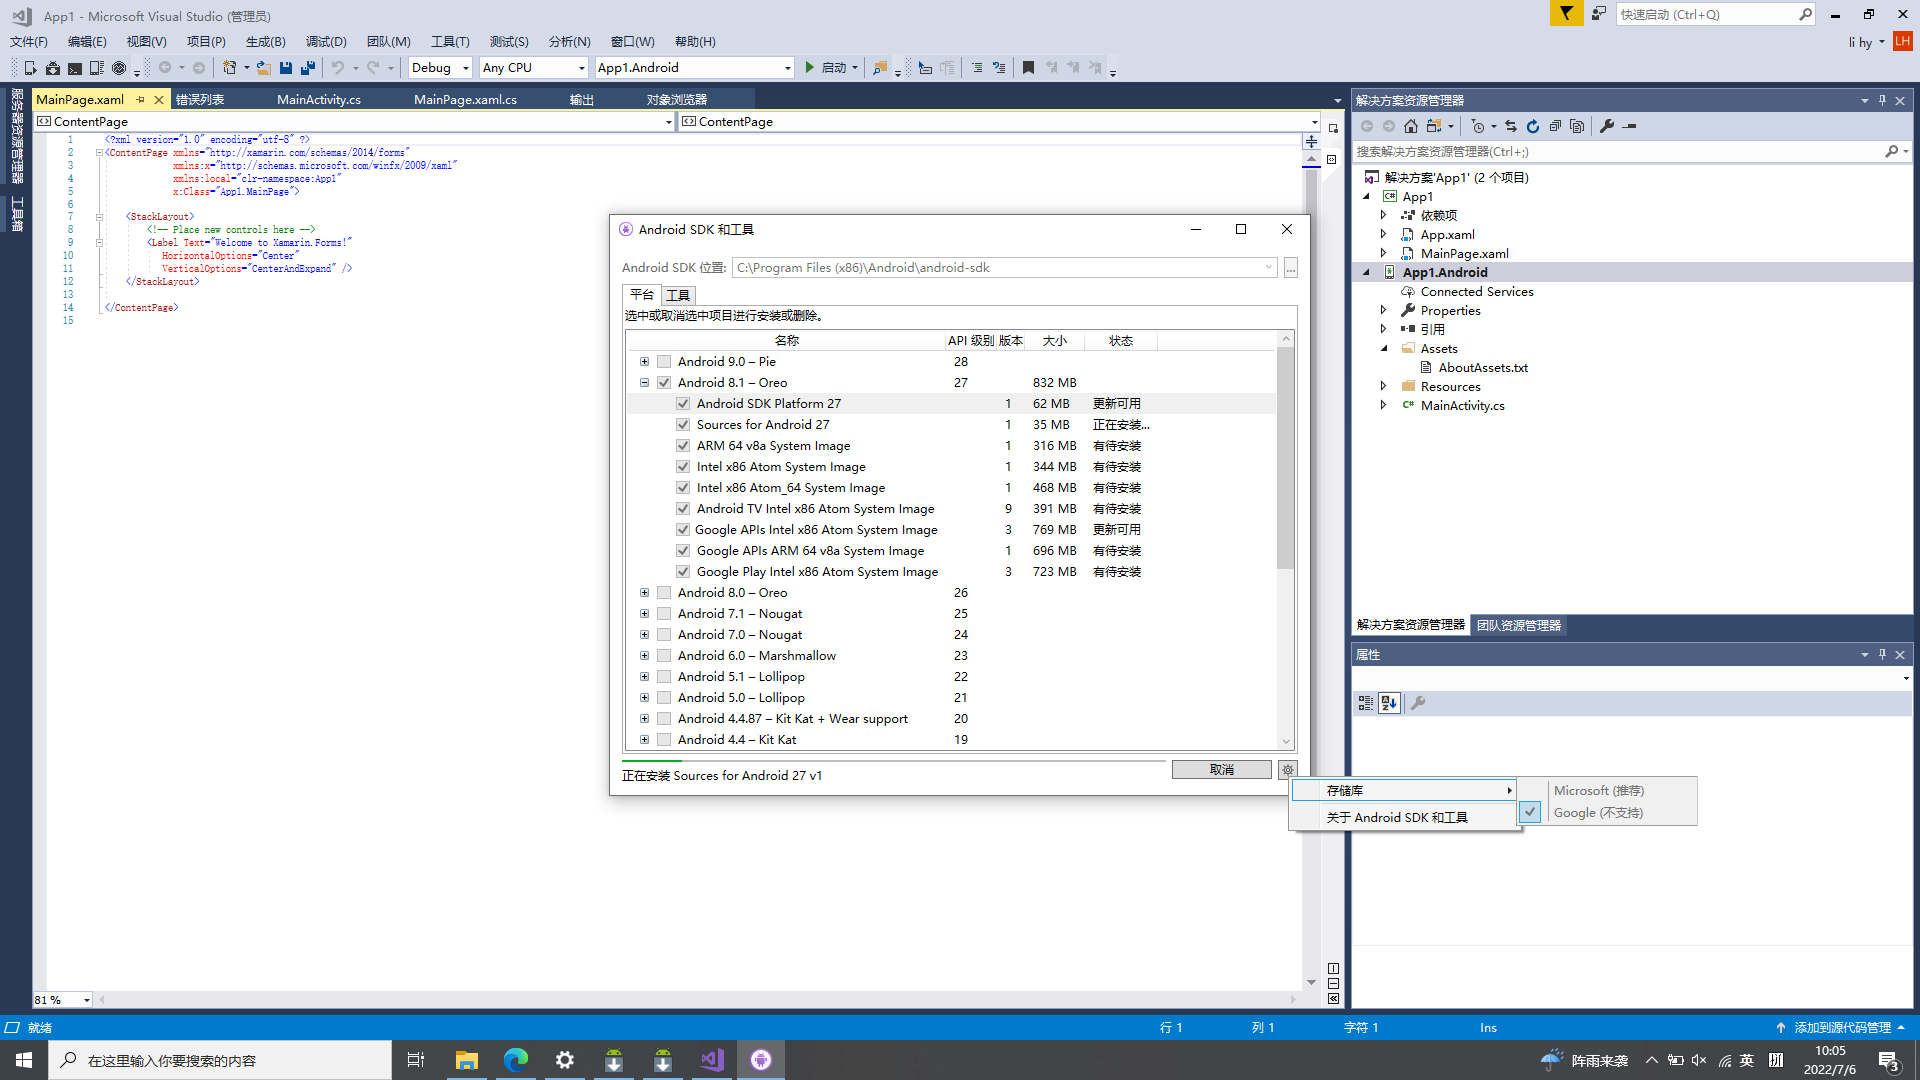Click the Open File folder icon
Screen dimensions: 1920x1080
[x=264, y=68]
